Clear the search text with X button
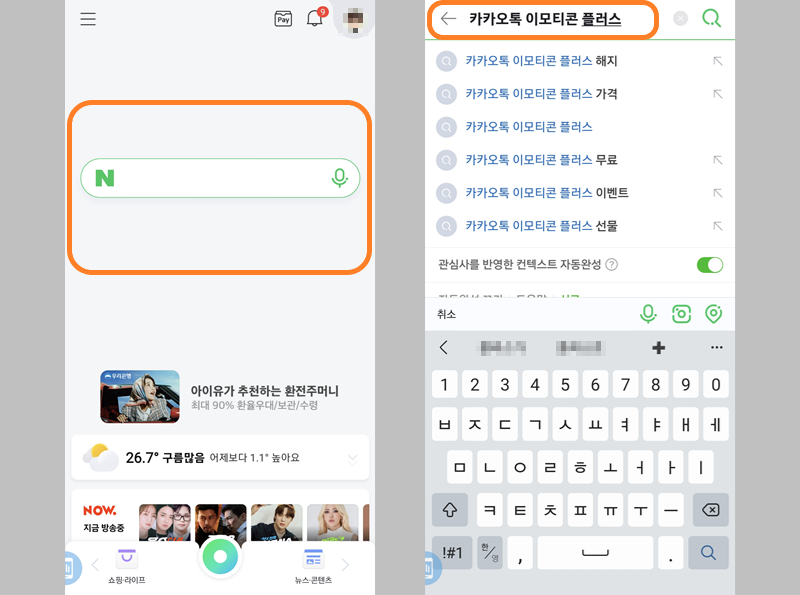 click(680, 19)
